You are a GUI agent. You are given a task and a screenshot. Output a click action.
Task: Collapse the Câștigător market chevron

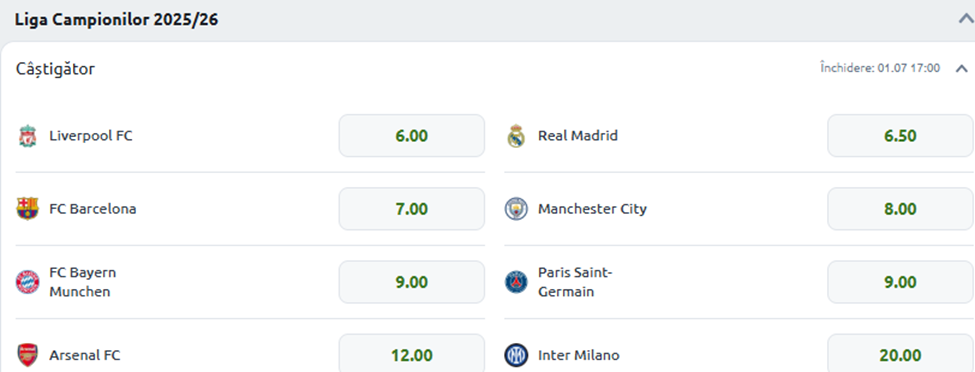pos(961,68)
